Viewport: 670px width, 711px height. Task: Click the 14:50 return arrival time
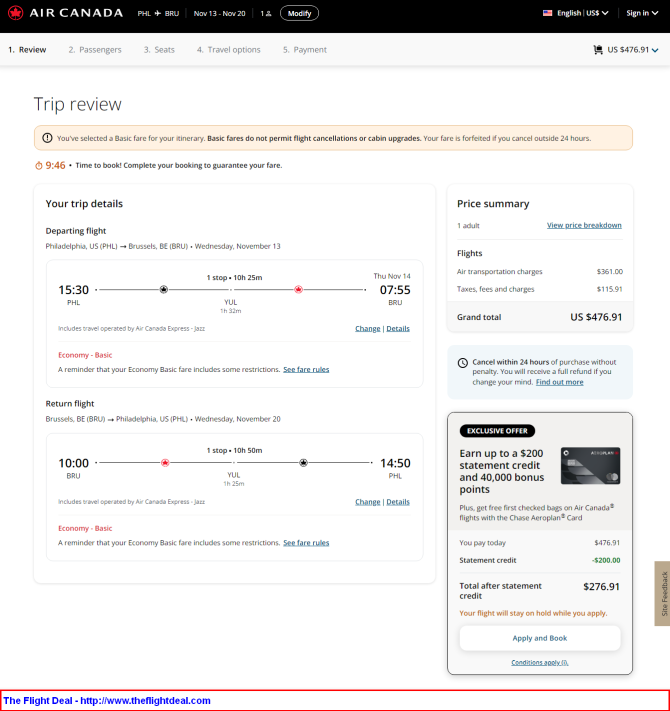[395, 463]
